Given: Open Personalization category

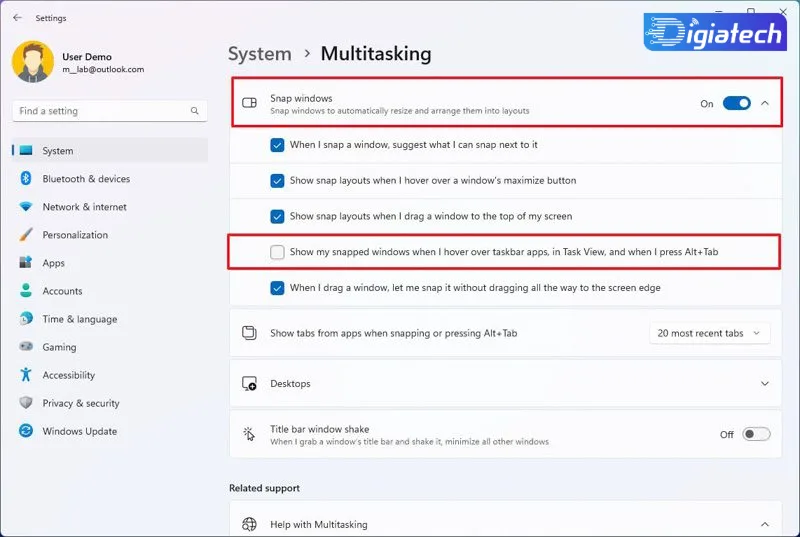Looking at the screenshot, I should (110, 235).
